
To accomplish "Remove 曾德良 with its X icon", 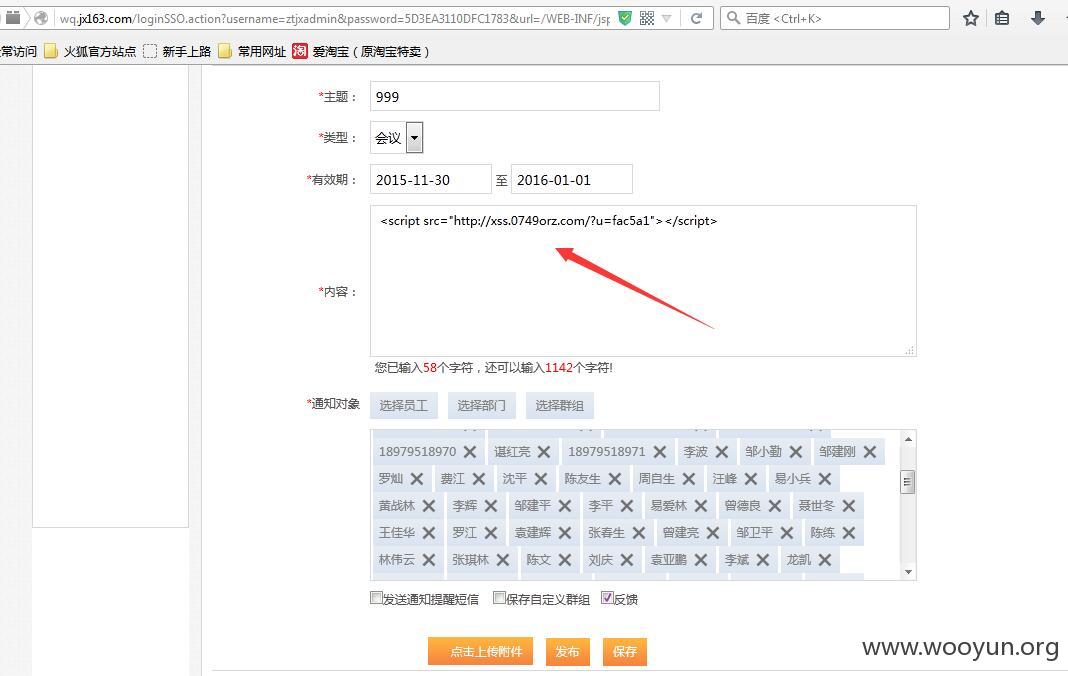I will [x=774, y=506].
